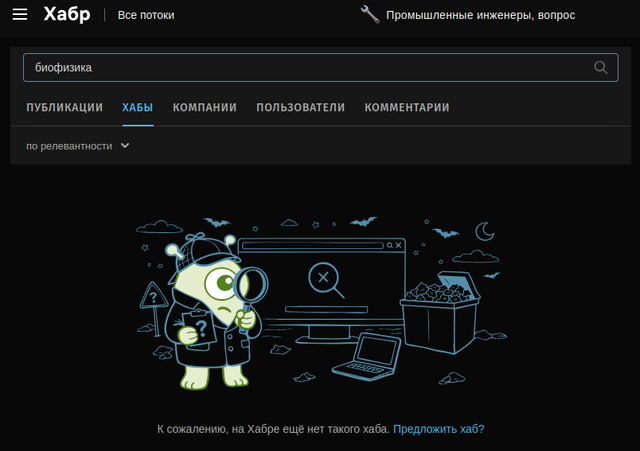Image resolution: width=640 pixels, height=451 pixels.
Task: Click the Хабр logo
Action: point(67,15)
